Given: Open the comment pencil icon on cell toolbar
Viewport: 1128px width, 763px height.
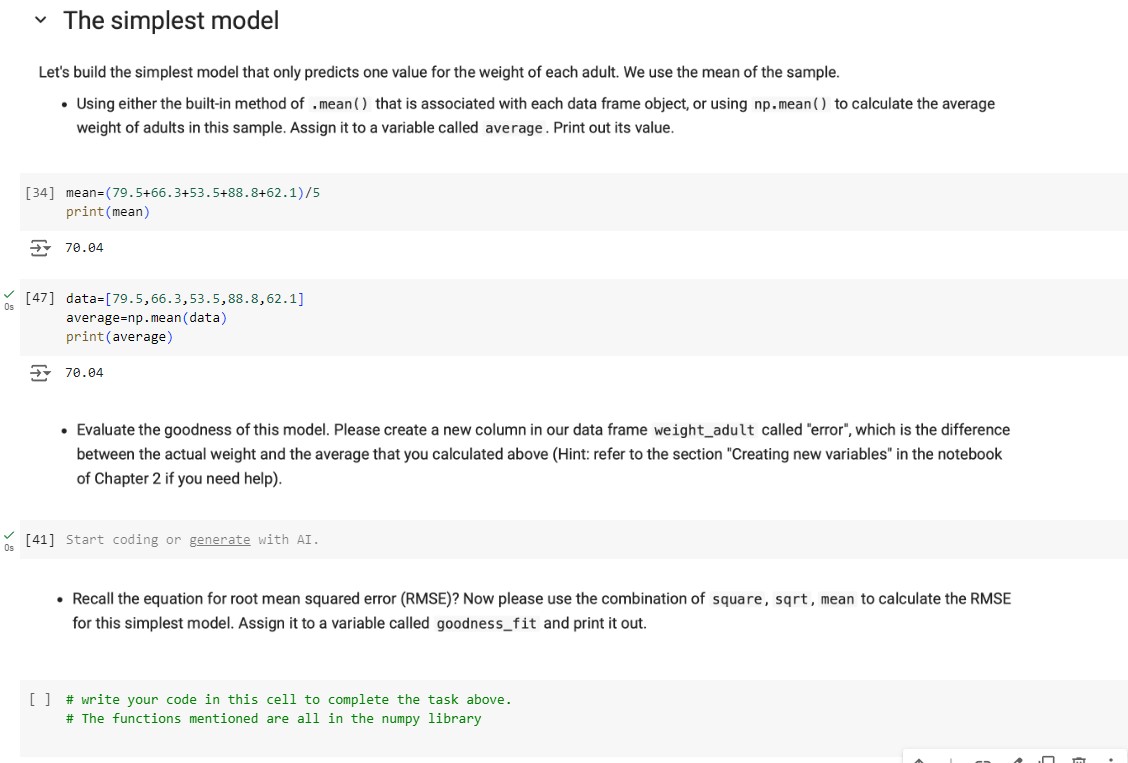Looking at the screenshot, I should click(1016, 758).
